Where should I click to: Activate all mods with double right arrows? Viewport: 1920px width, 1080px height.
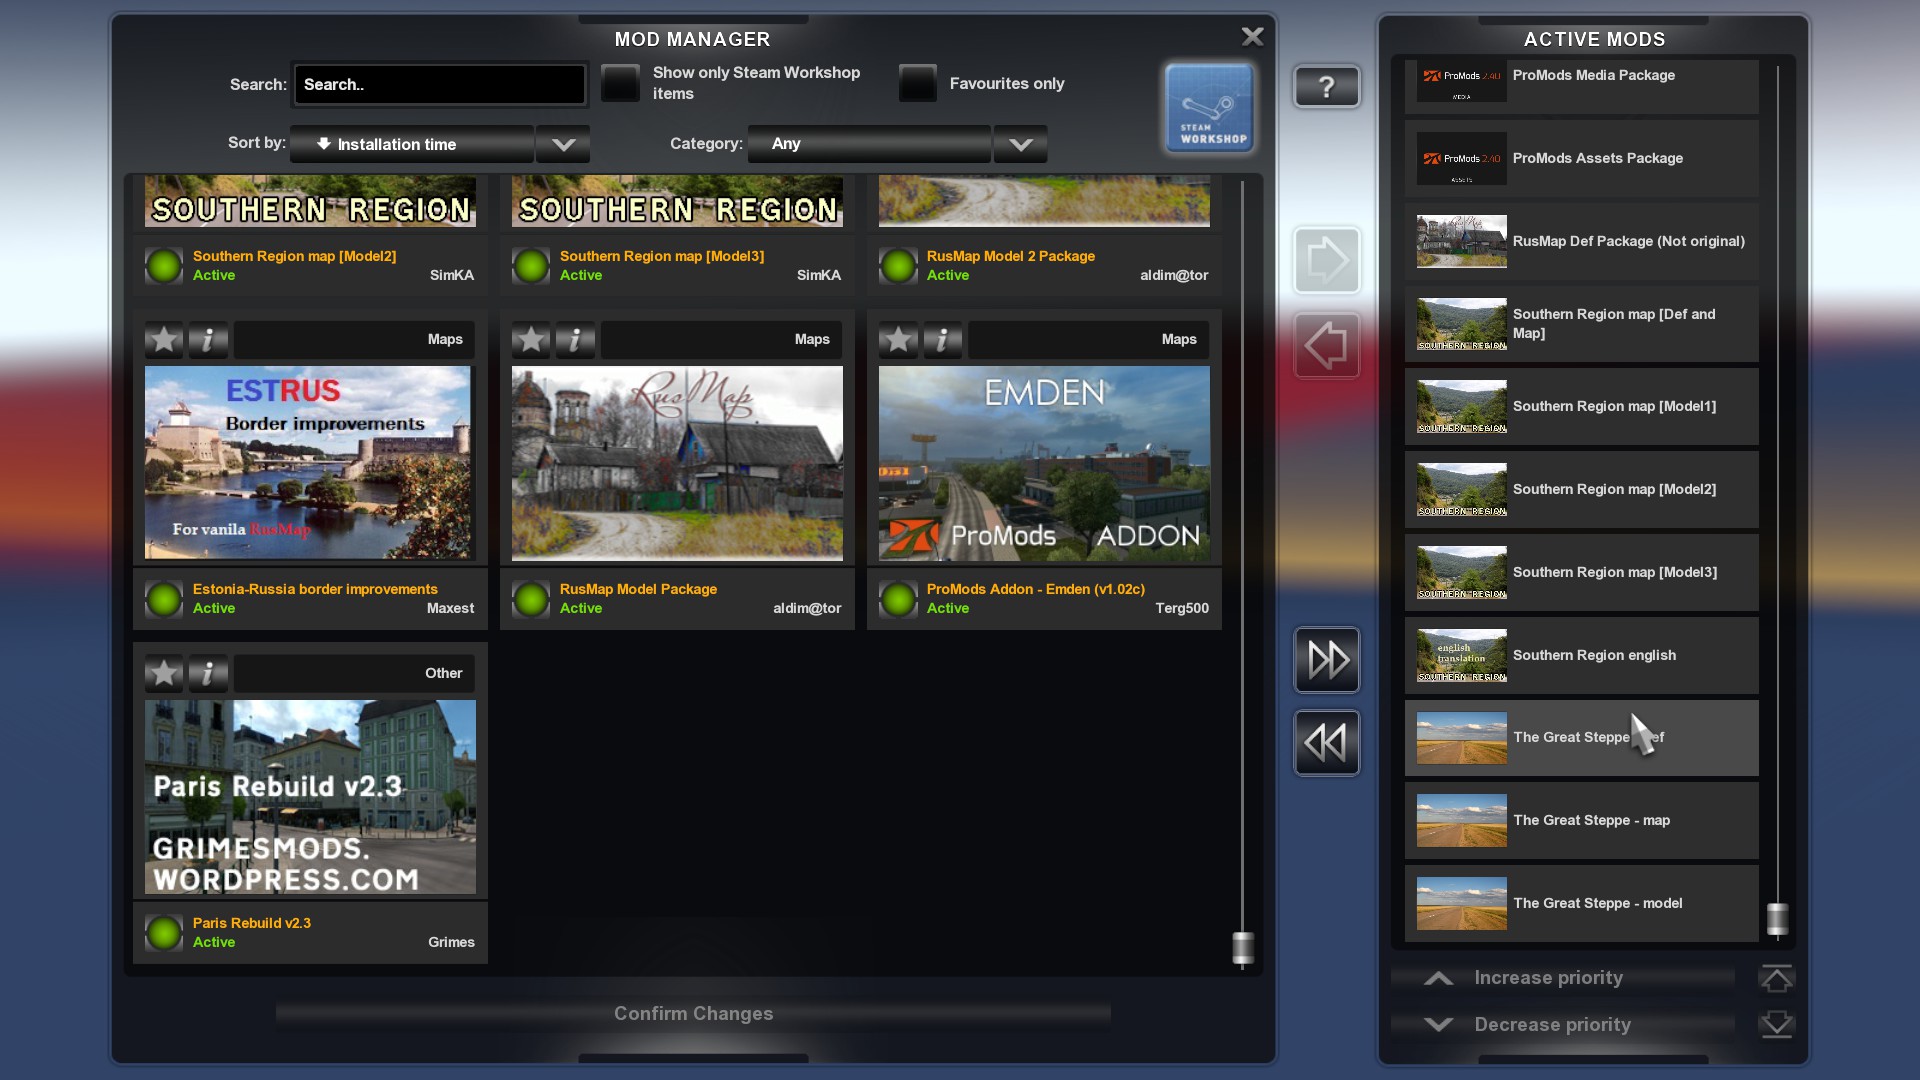pyautogui.click(x=1327, y=660)
